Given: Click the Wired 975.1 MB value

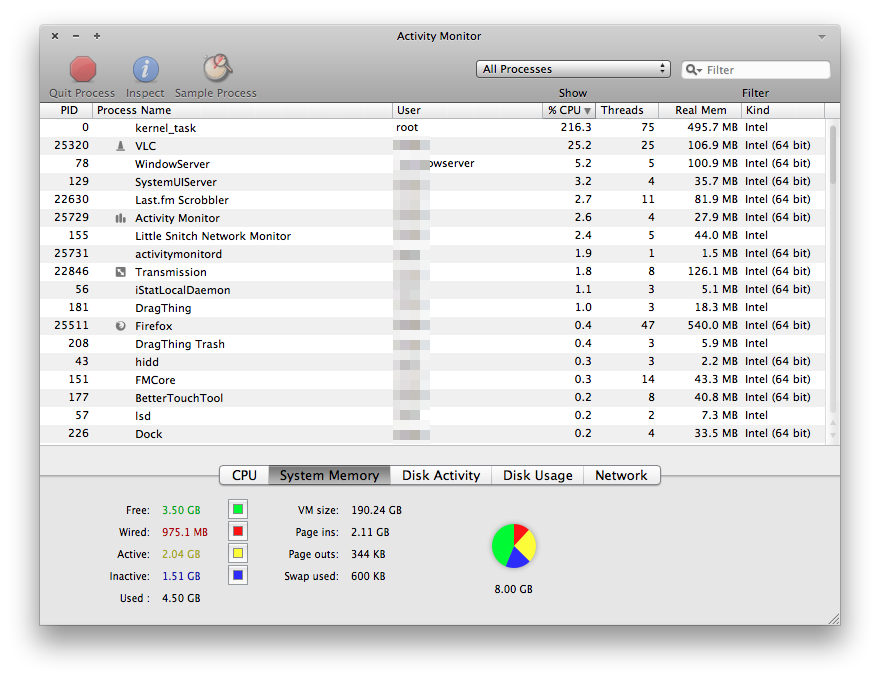Looking at the screenshot, I should [x=185, y=532].
